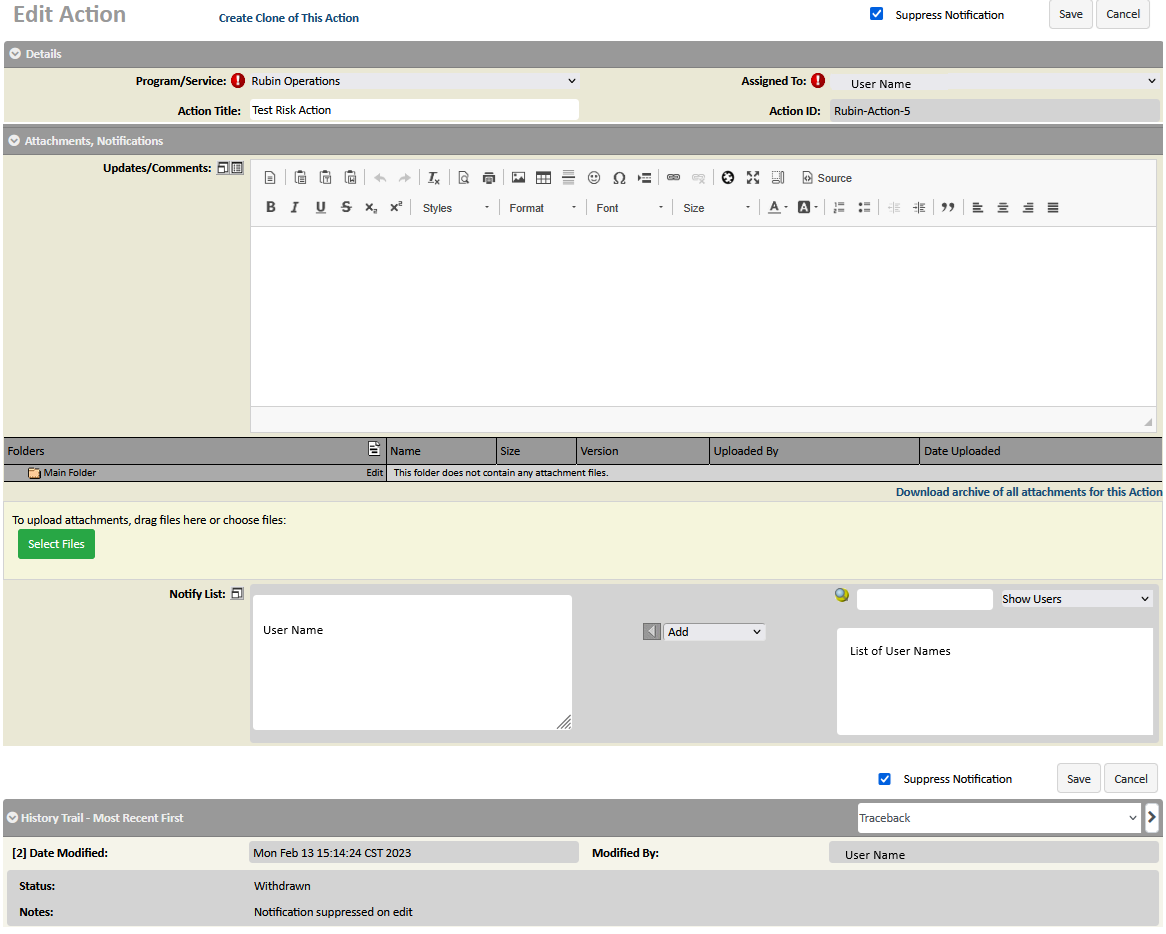Open the text color picker
Screen dimensions: 1166x934
pyautogui.click(x=778, y=208)
